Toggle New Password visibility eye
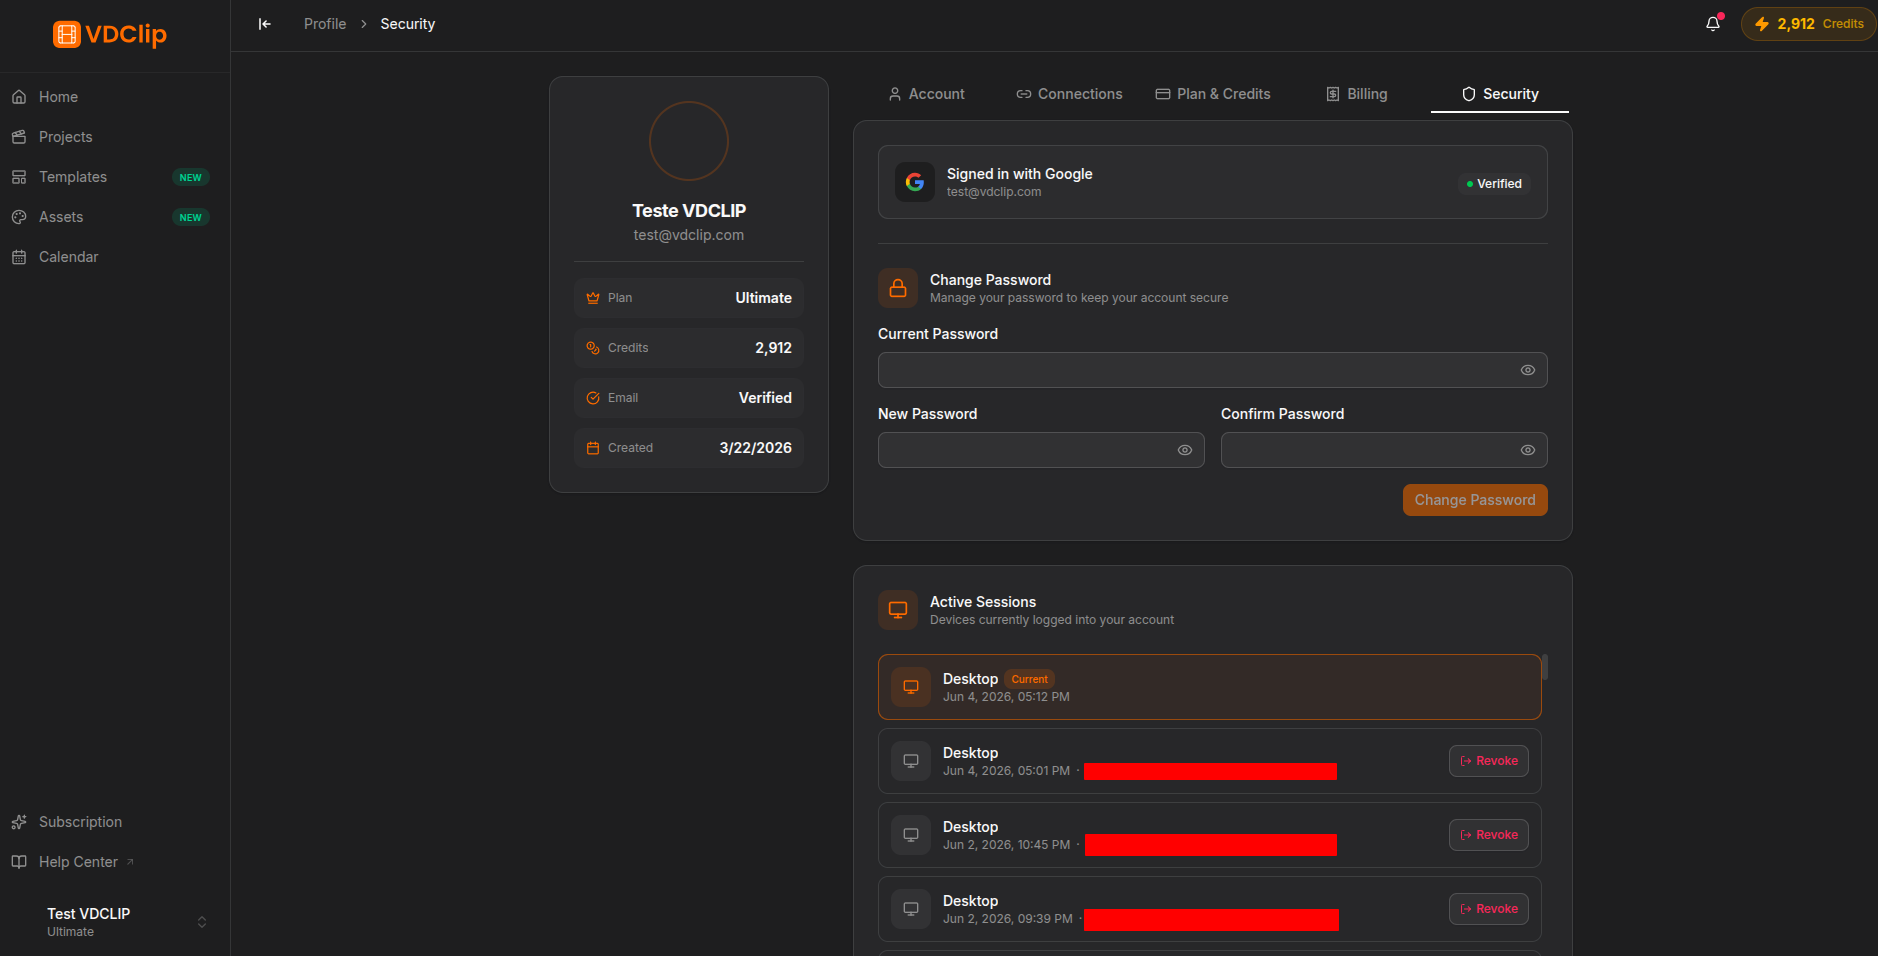 [x=1185, y=450]
